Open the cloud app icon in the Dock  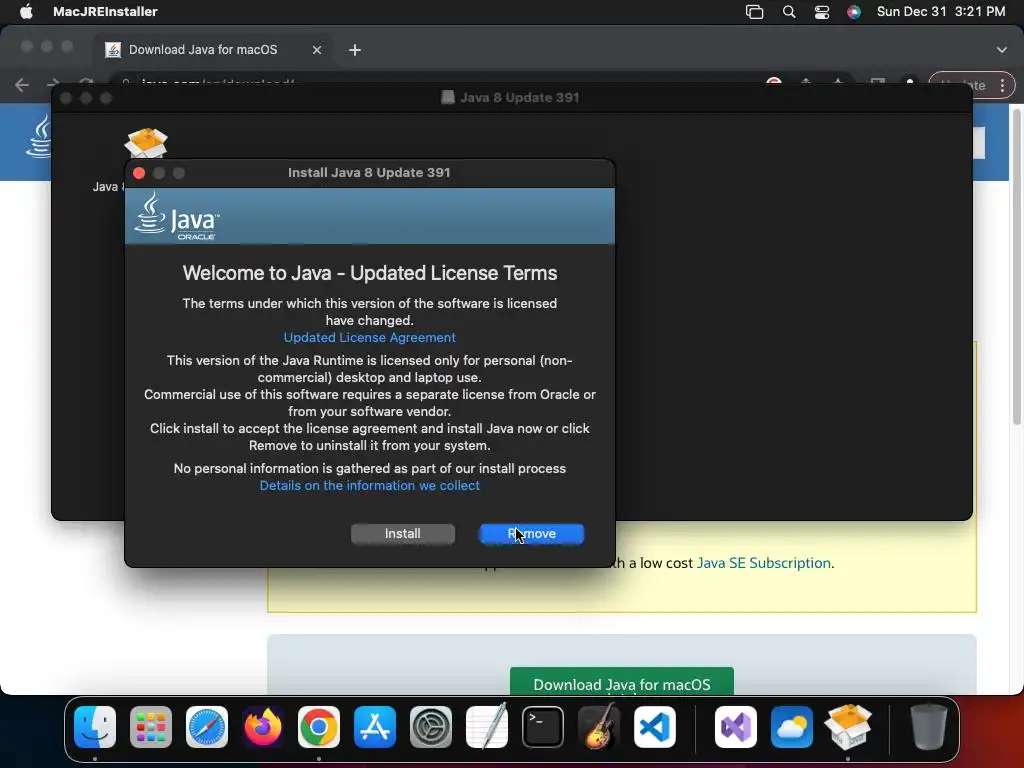[792, 727]
